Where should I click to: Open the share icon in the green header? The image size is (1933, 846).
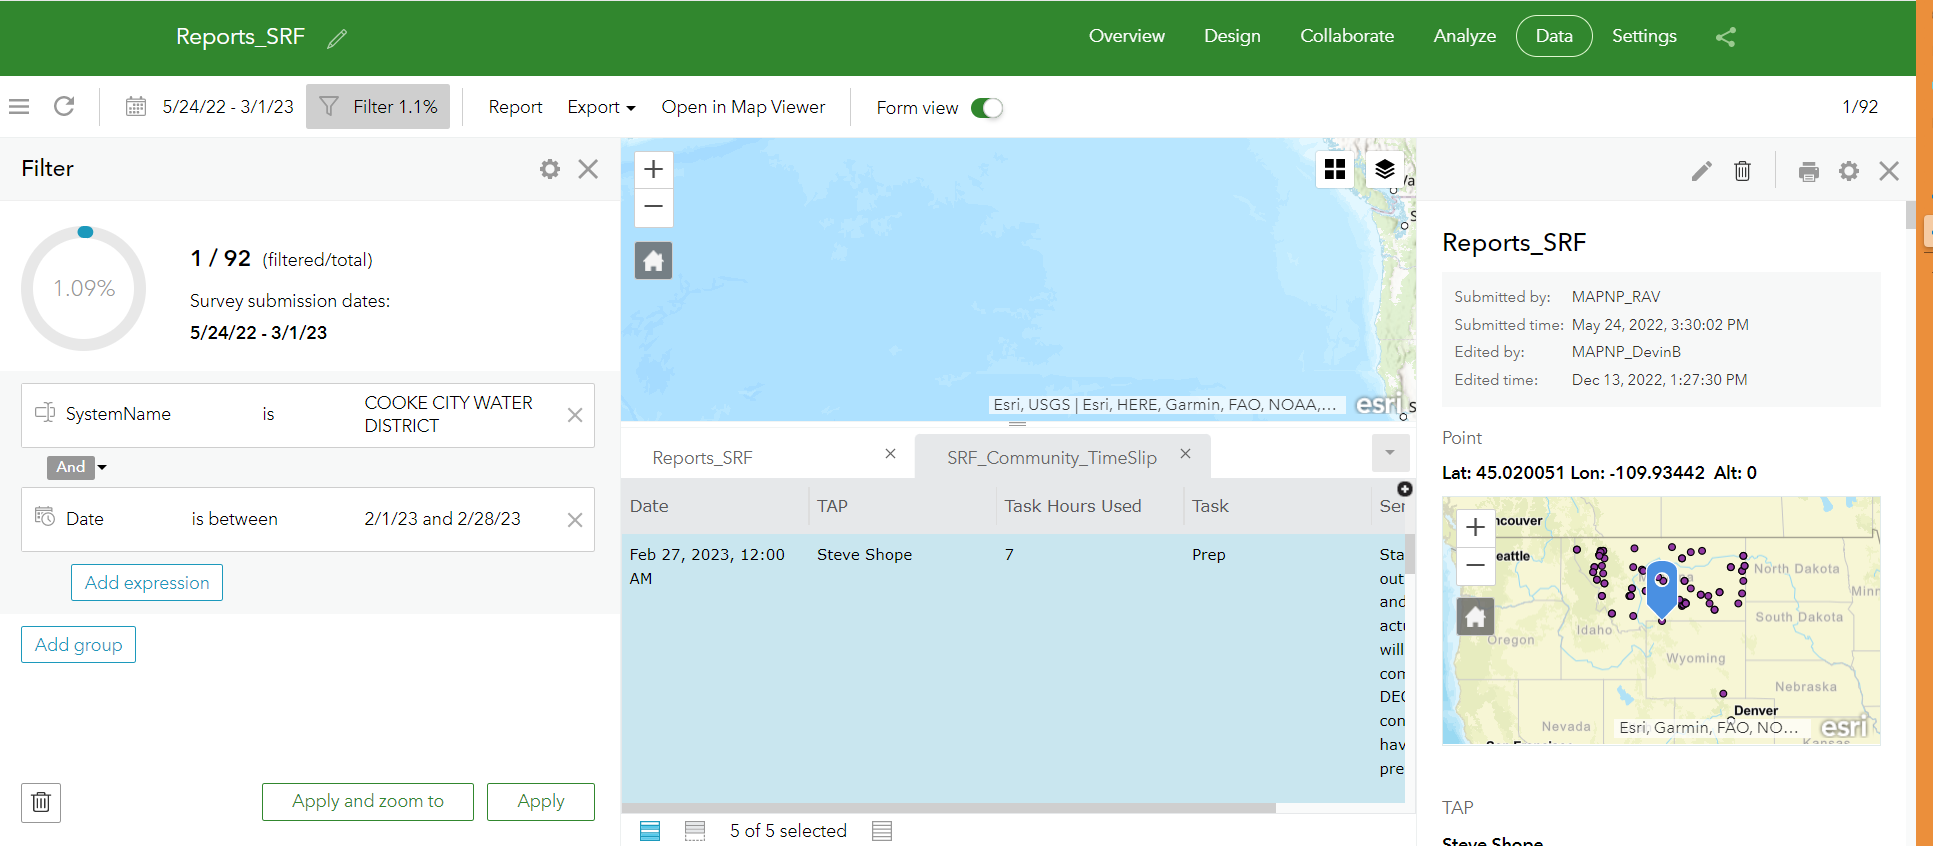[x=1726, y=37]
